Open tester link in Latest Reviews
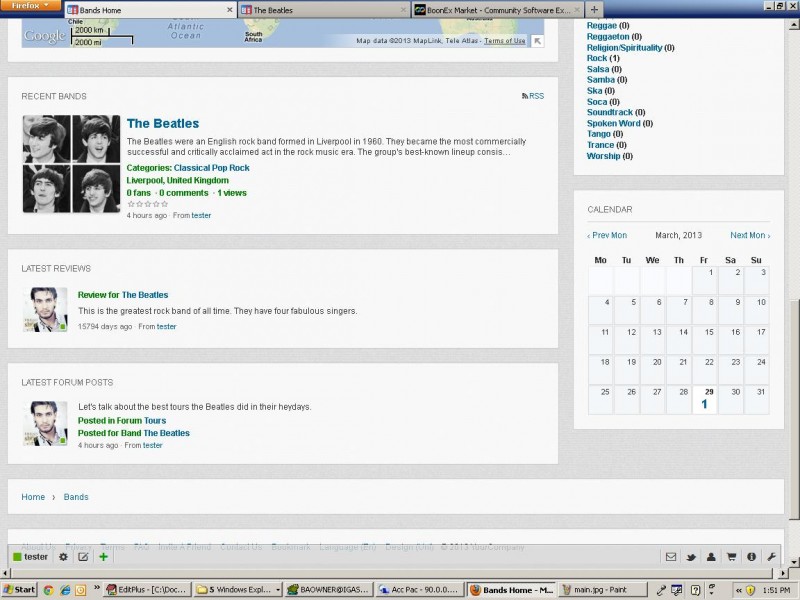The image size is (800, 600). click(x=166, y=327)
